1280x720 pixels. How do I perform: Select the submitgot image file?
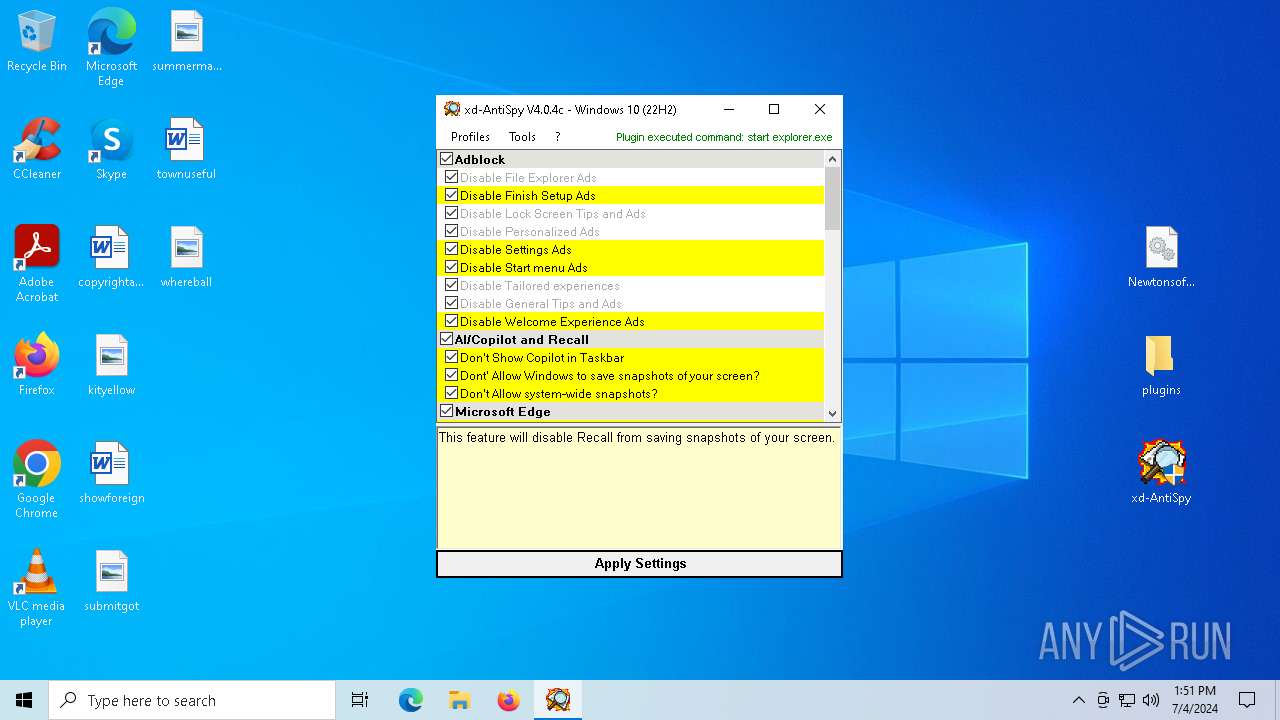[111, 581]
